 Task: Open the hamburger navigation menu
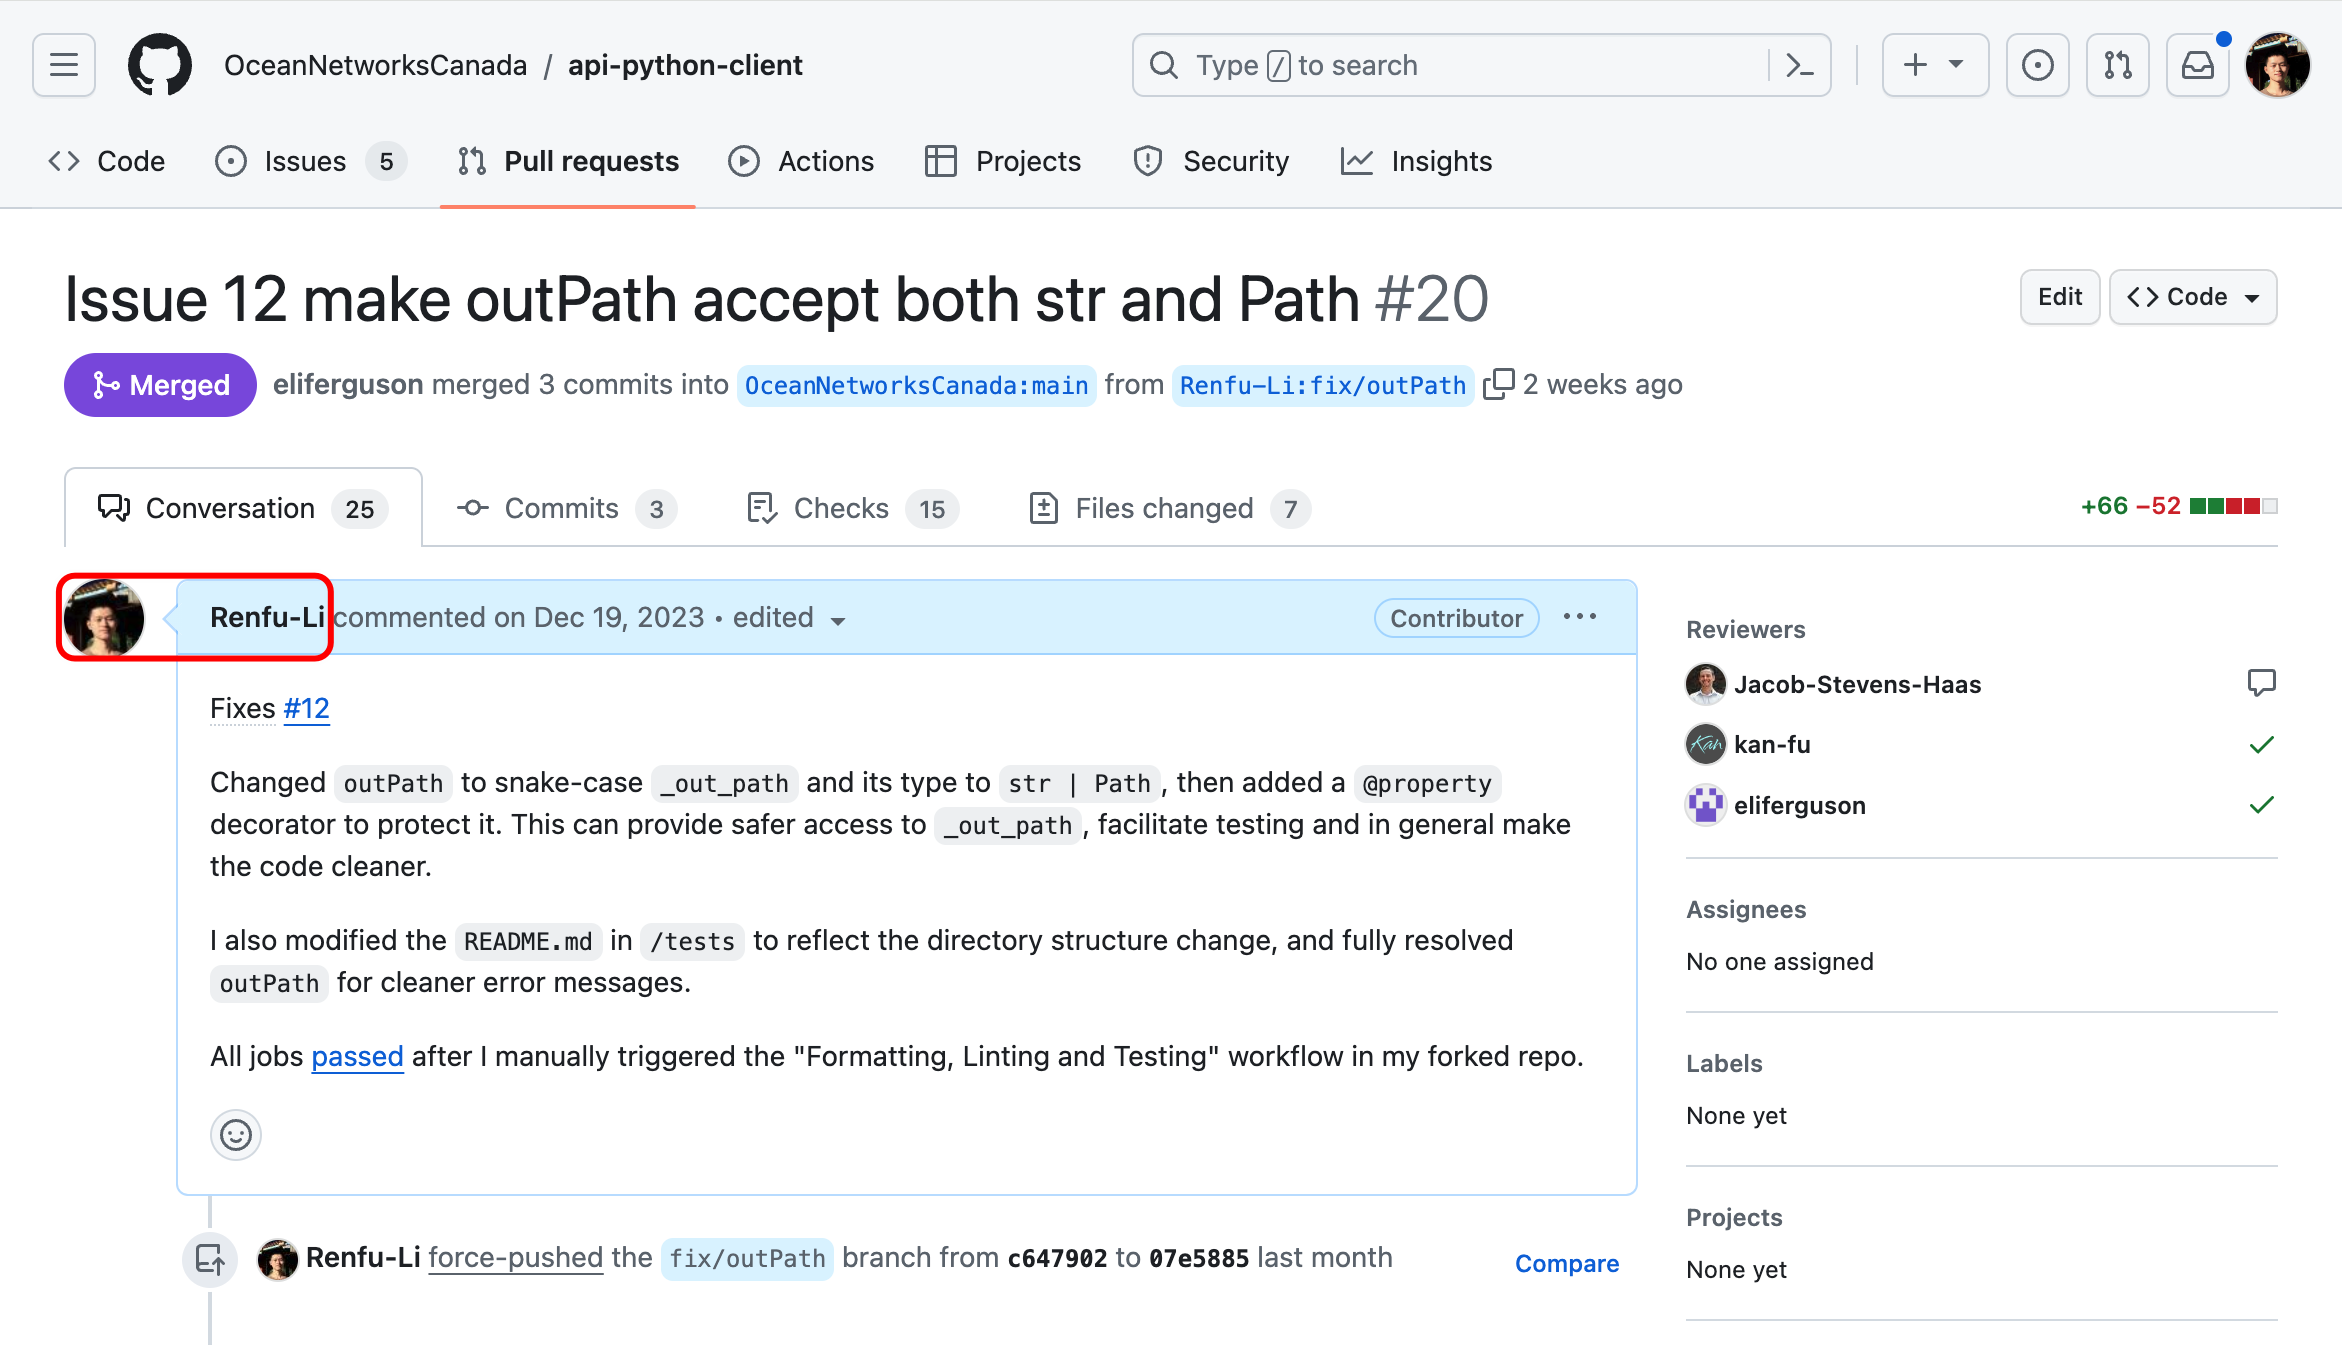pyautogui.click(x=64, y=65)
